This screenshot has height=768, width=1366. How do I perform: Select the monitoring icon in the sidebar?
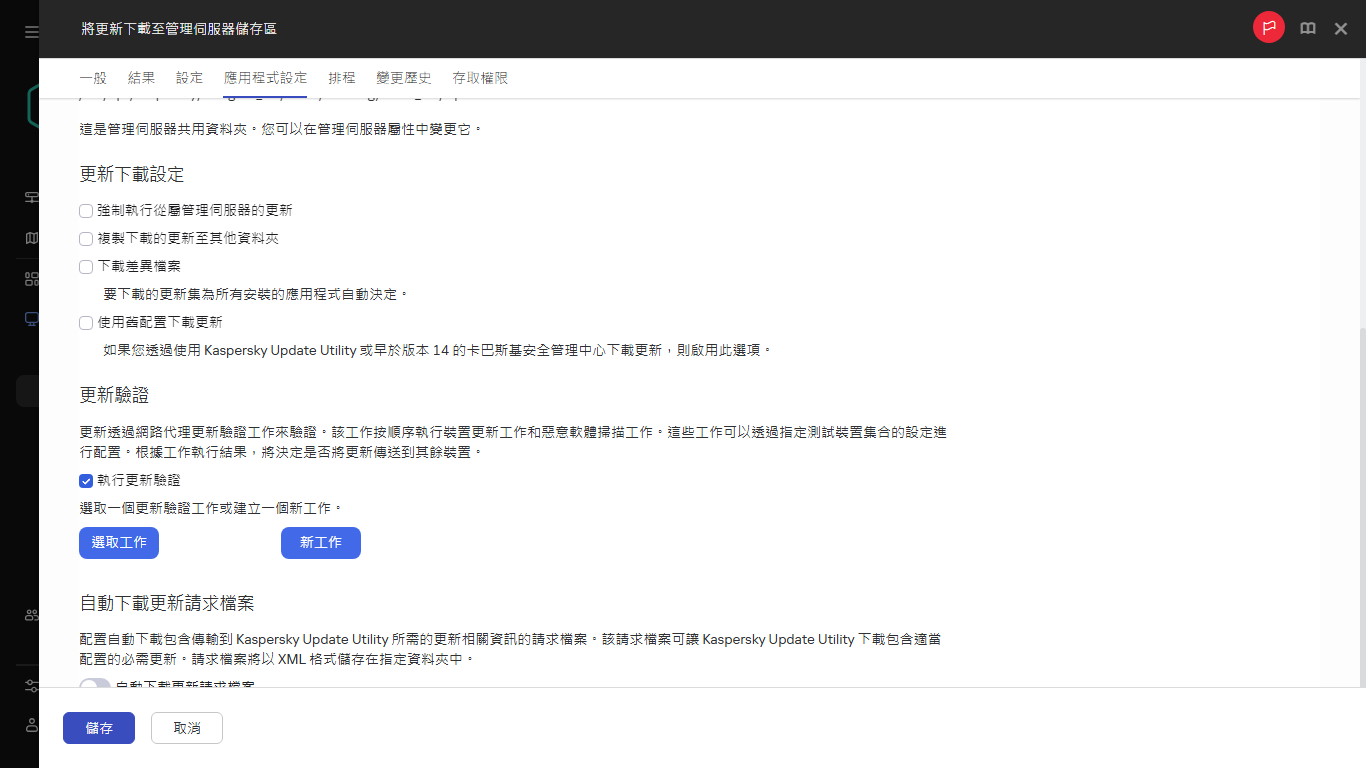coord(30,197)
